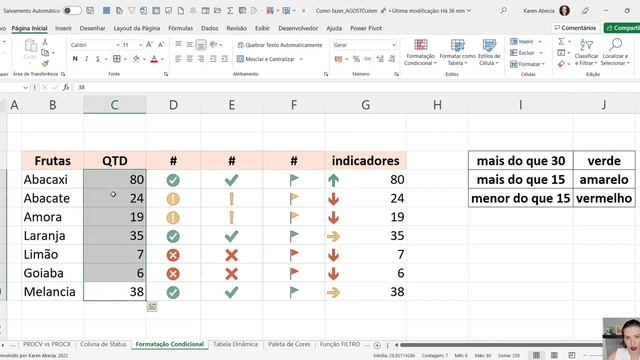The height and width of the screenshot is (360, 640).
Task: Apply the red font color
Action: [x=154, y=59]
